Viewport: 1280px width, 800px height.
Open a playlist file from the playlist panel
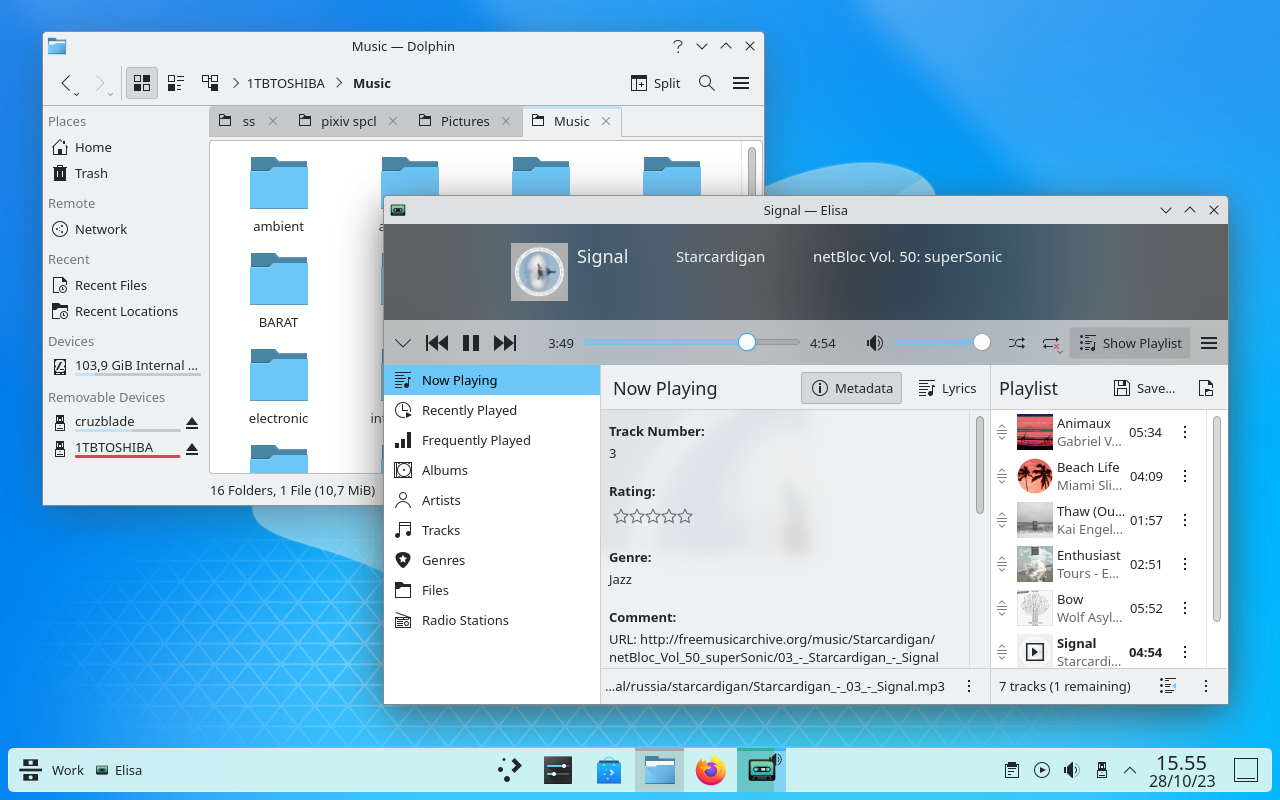[x=1206, y=388]
